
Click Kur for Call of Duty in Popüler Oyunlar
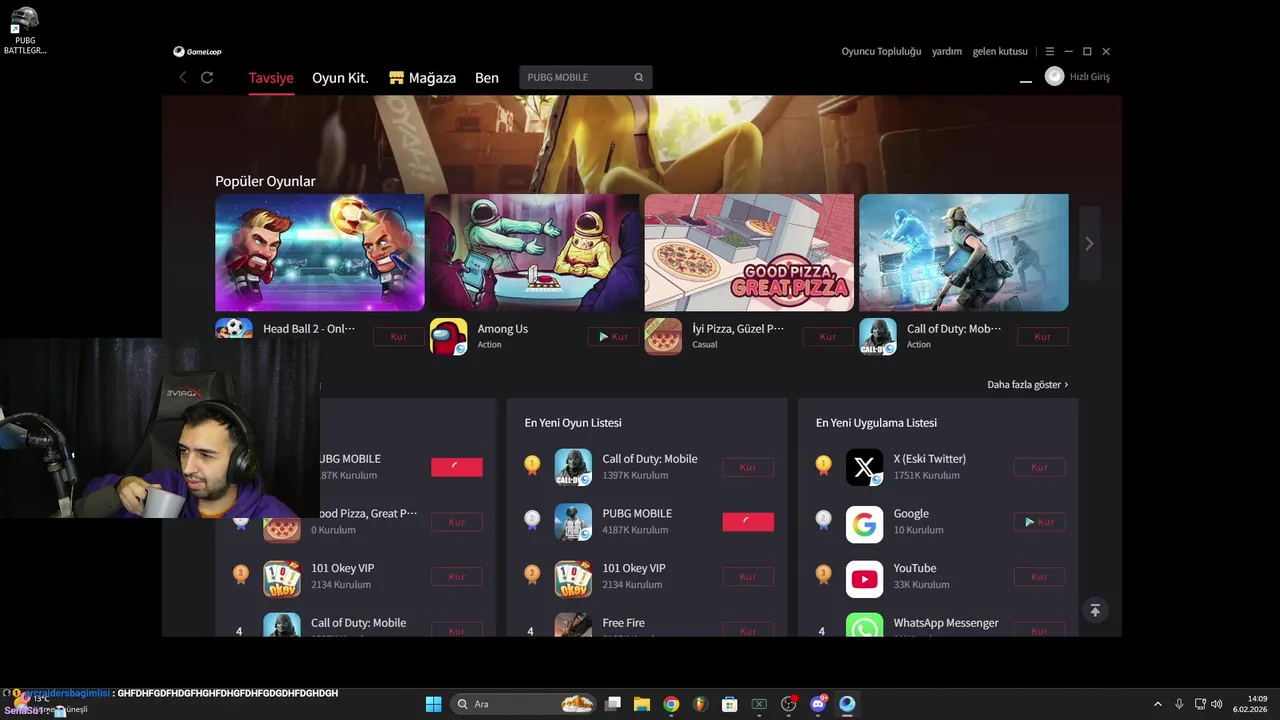pos(1043,337)
